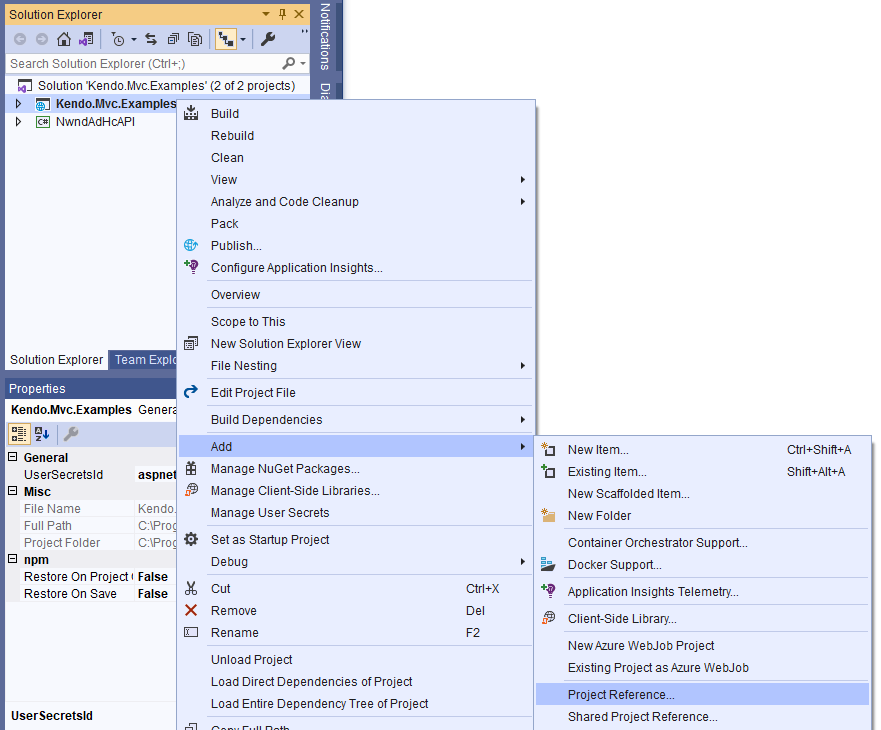Click the Sync with Active Document icon
881x730 pixels.
tap(151, 39)
